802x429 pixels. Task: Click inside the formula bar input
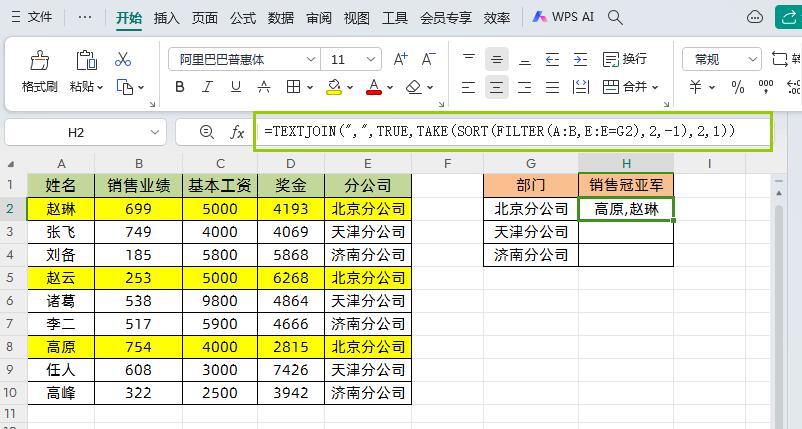[513, 132]
